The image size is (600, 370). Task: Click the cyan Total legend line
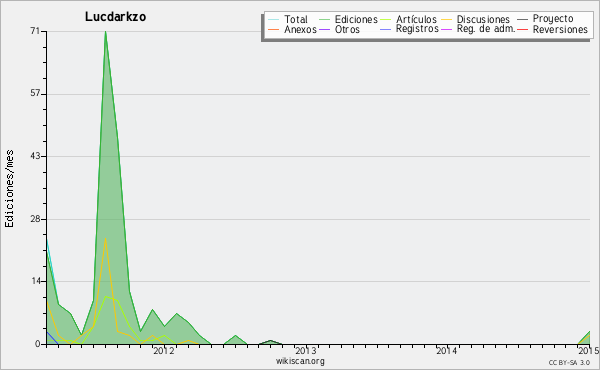point(274,20)
